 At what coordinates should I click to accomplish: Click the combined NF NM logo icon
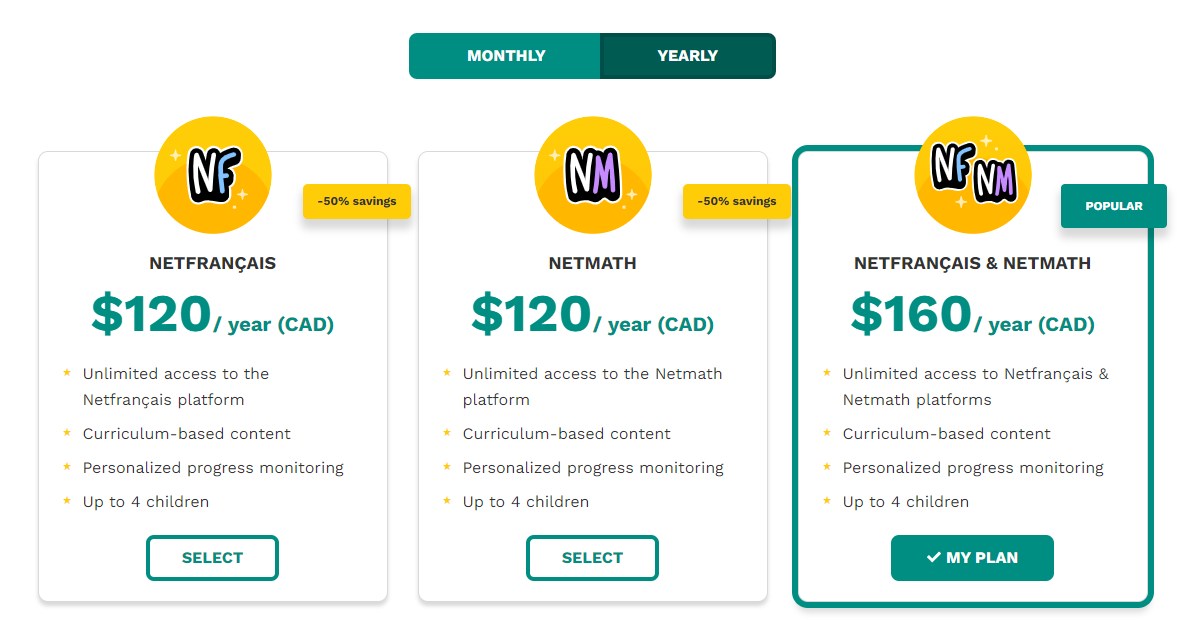pos(972,175)
